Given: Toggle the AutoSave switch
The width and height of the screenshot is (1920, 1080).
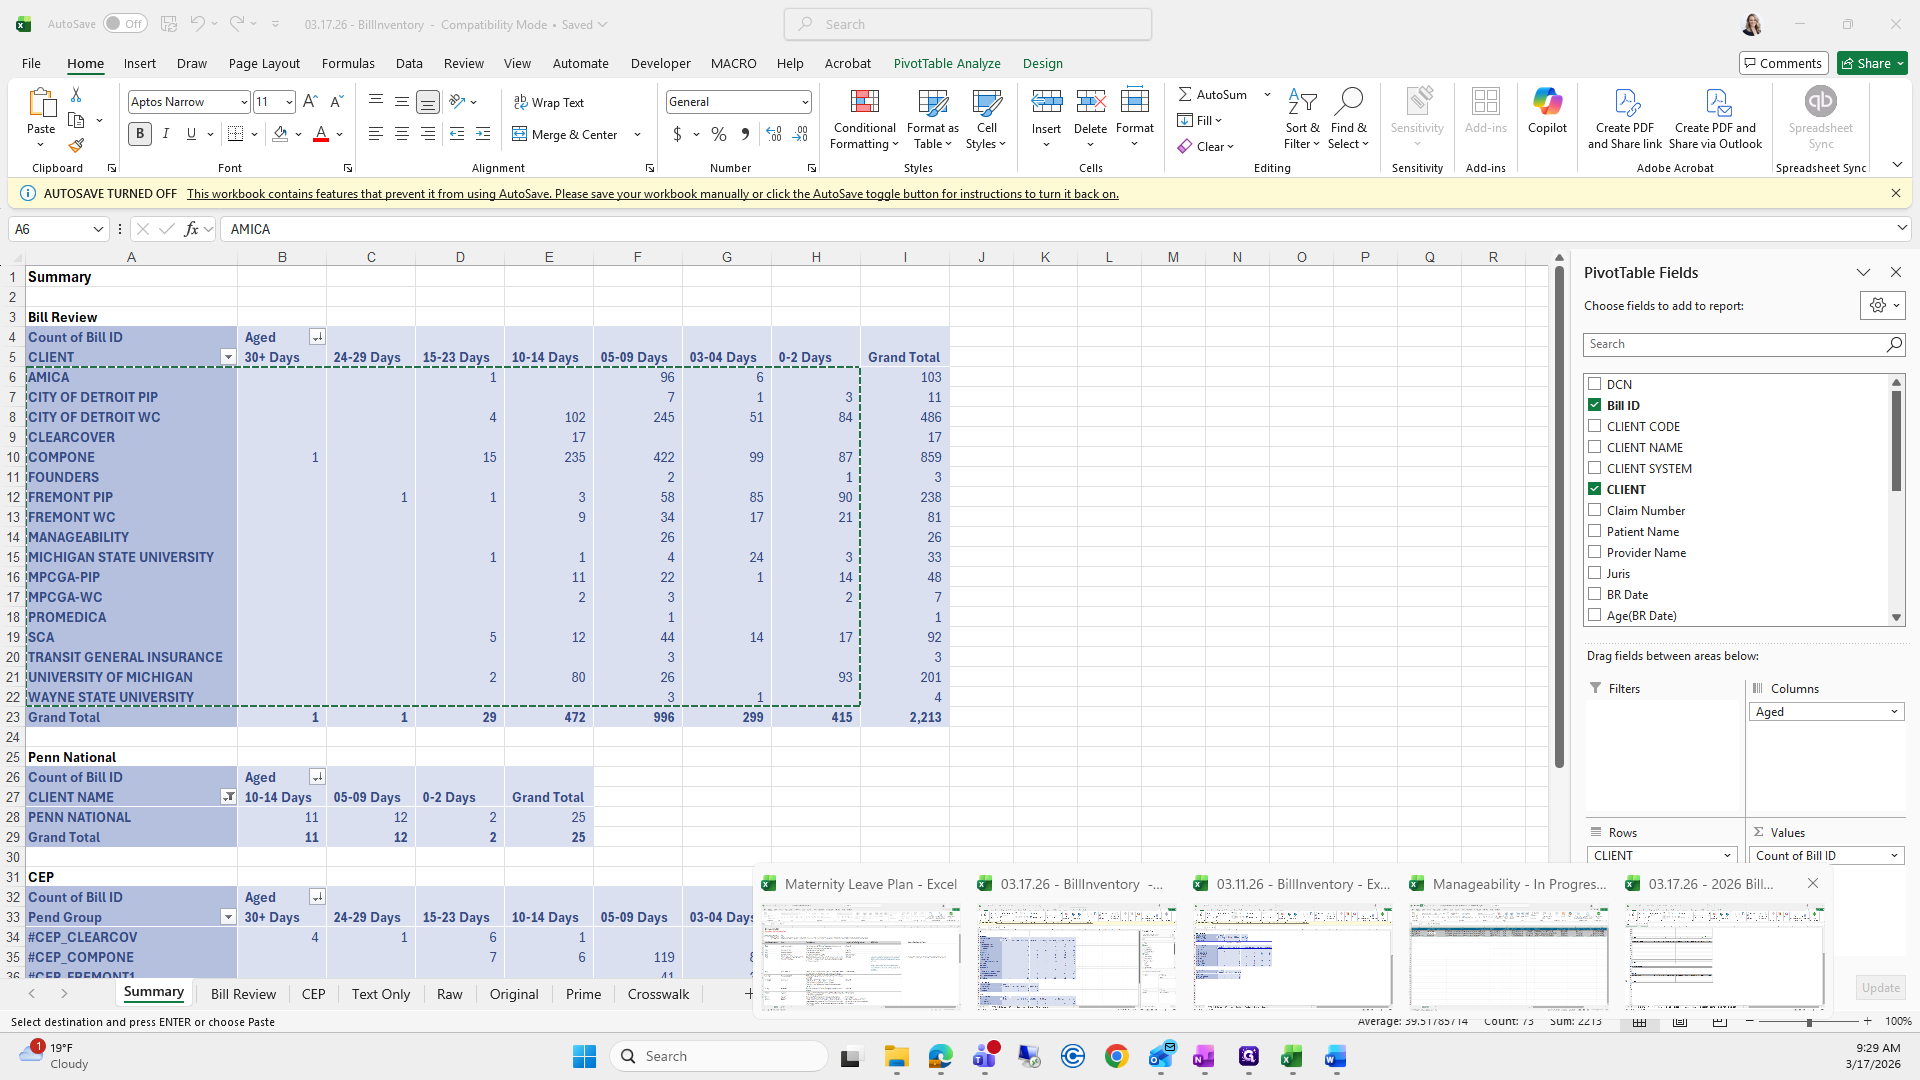Looking at the screenshot, I should click(x=125, y=24).
